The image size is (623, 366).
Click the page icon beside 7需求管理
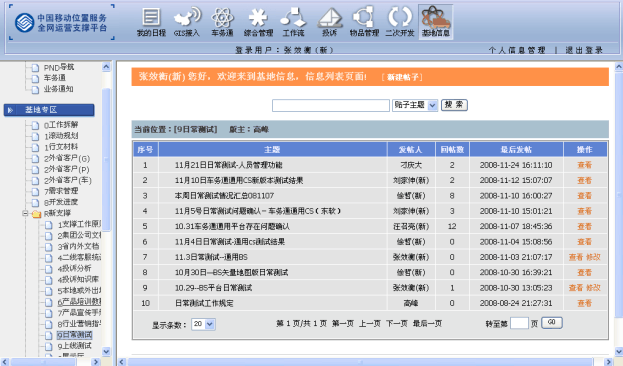coord(35,192)
